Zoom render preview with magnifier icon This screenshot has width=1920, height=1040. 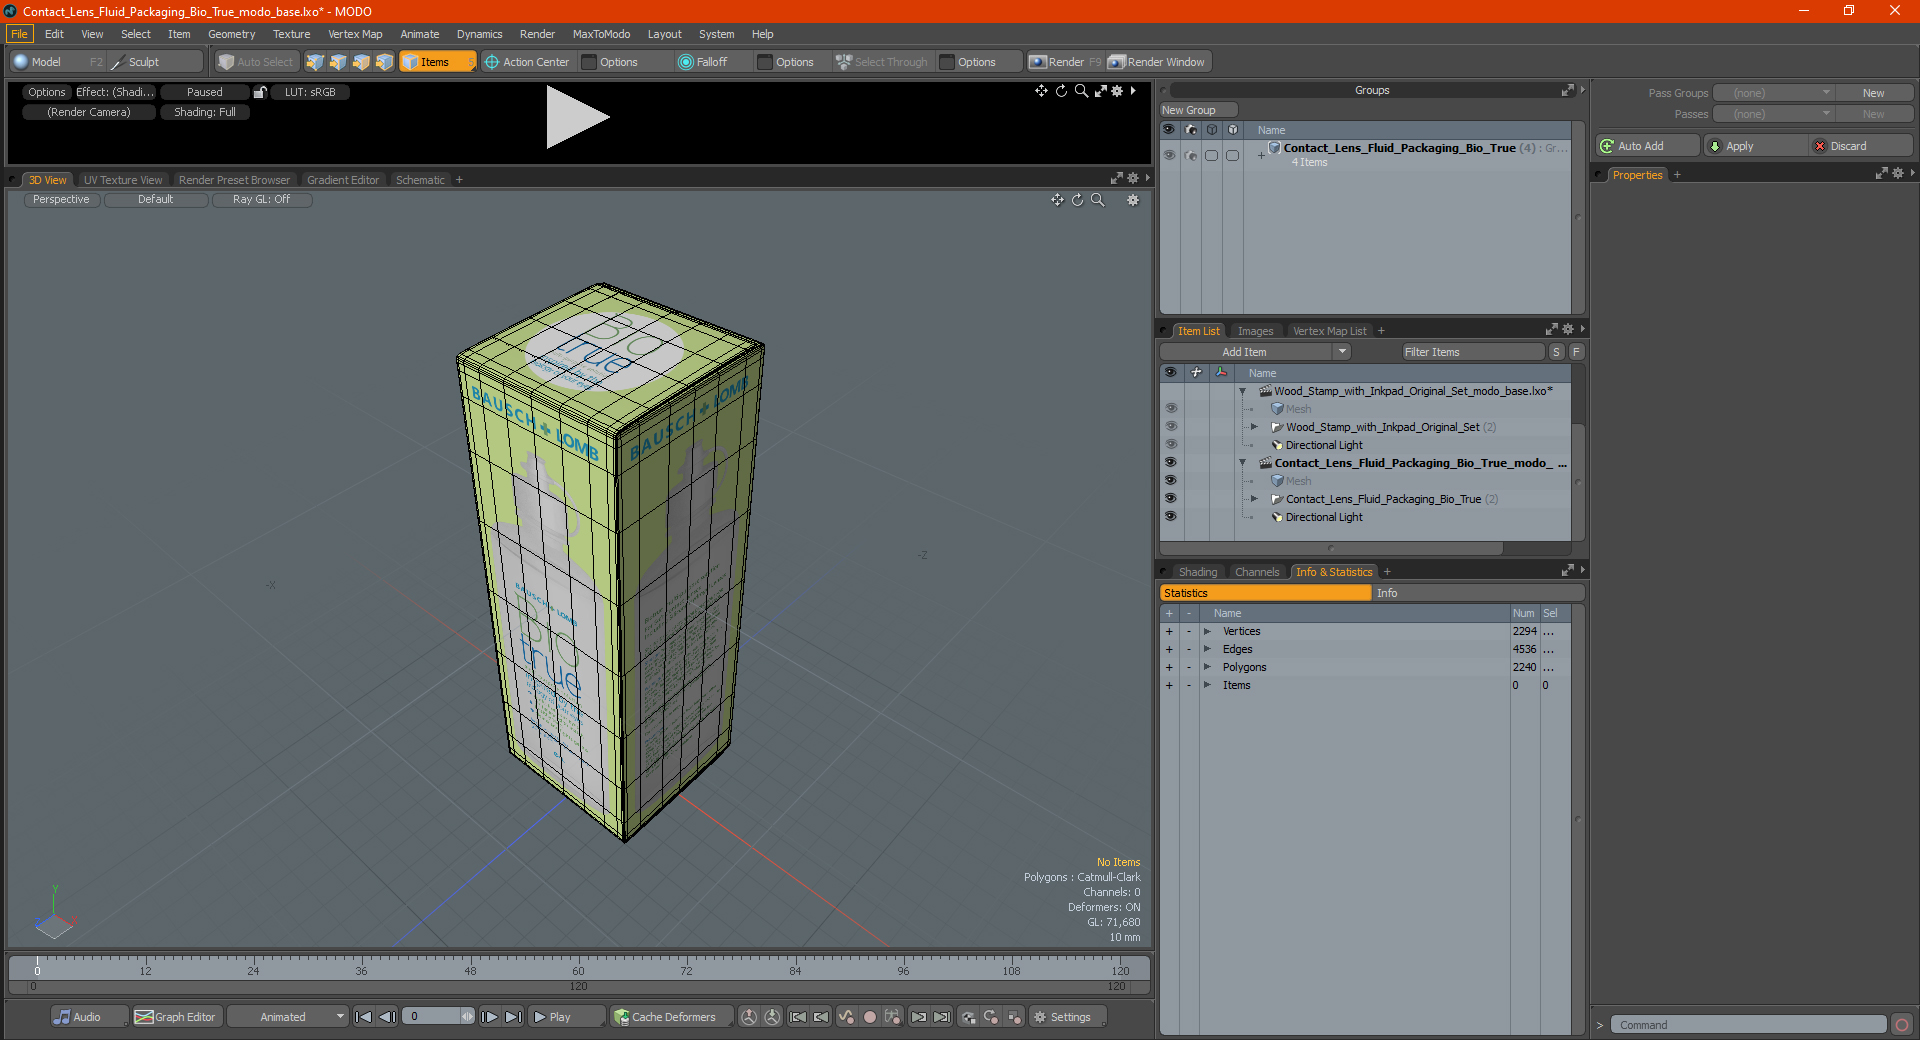pos(1081,91)
